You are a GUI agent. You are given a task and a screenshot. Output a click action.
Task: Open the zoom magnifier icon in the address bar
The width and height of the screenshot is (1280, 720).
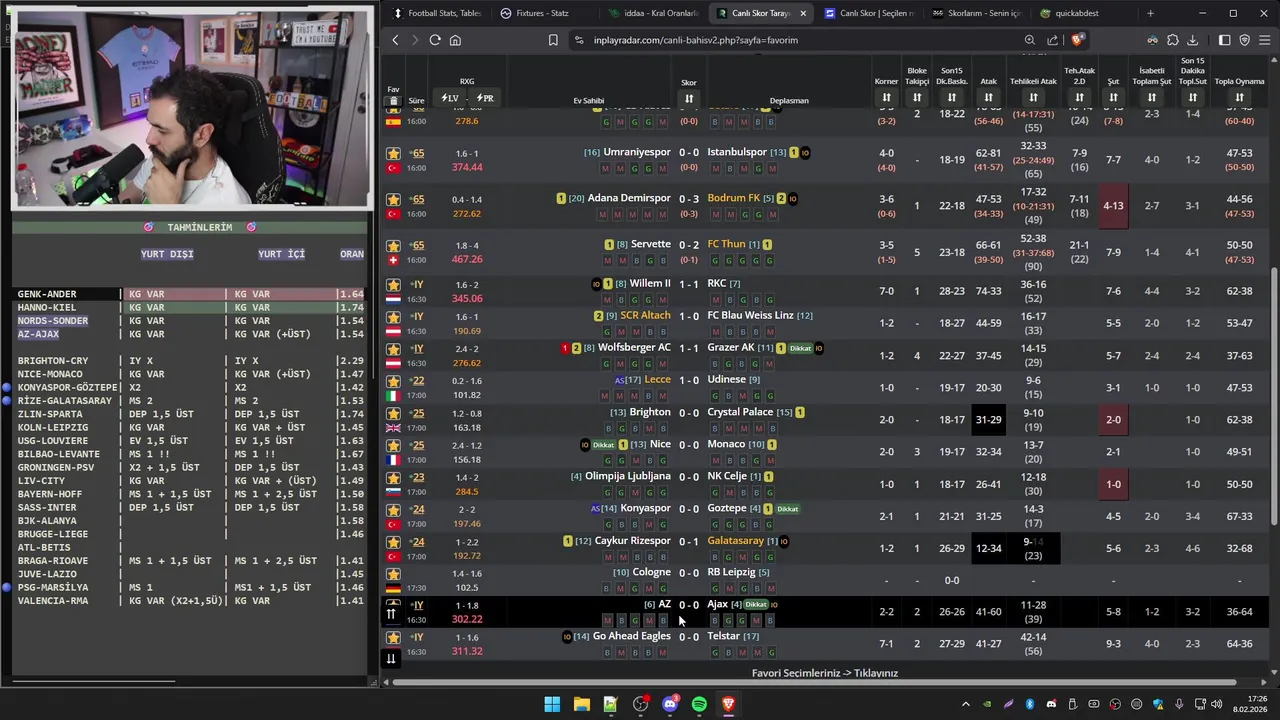tap(1030, 40)
